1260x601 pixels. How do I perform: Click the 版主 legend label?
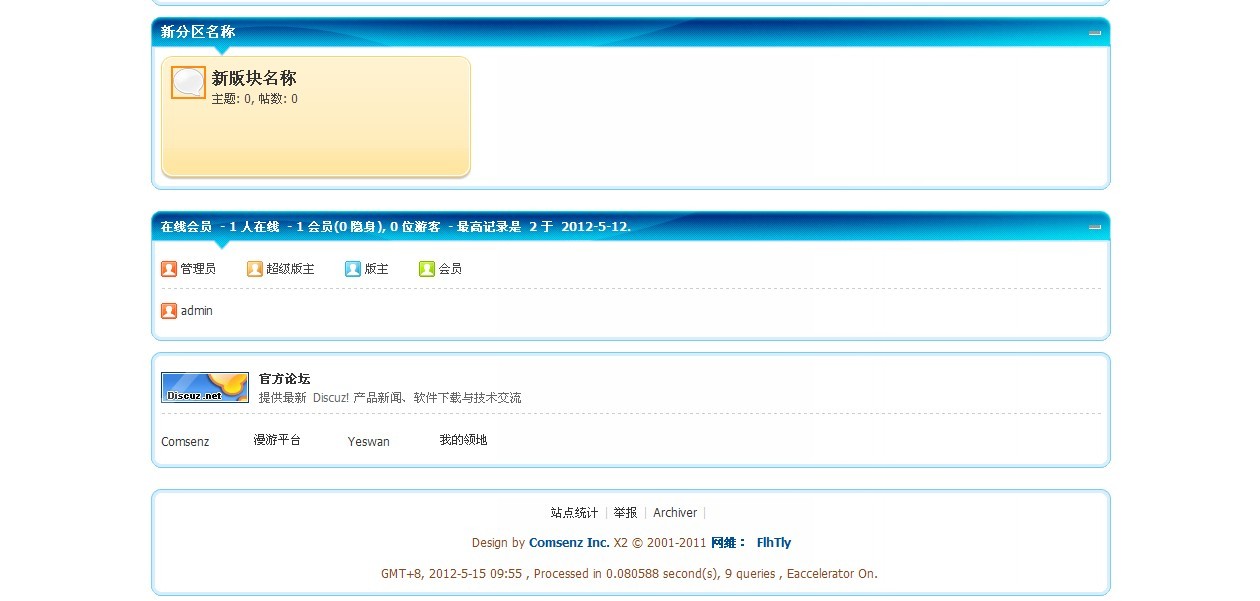[x=376, y=269]
